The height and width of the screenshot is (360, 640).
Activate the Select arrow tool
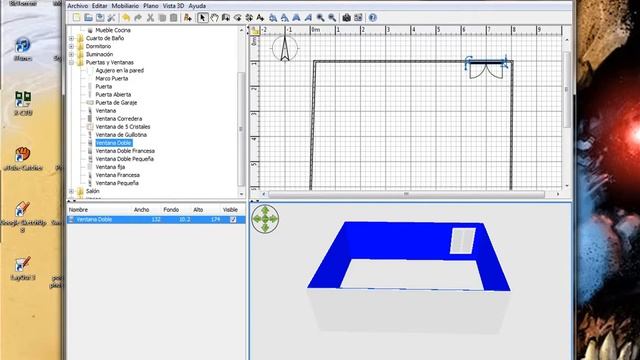point(202,18)
